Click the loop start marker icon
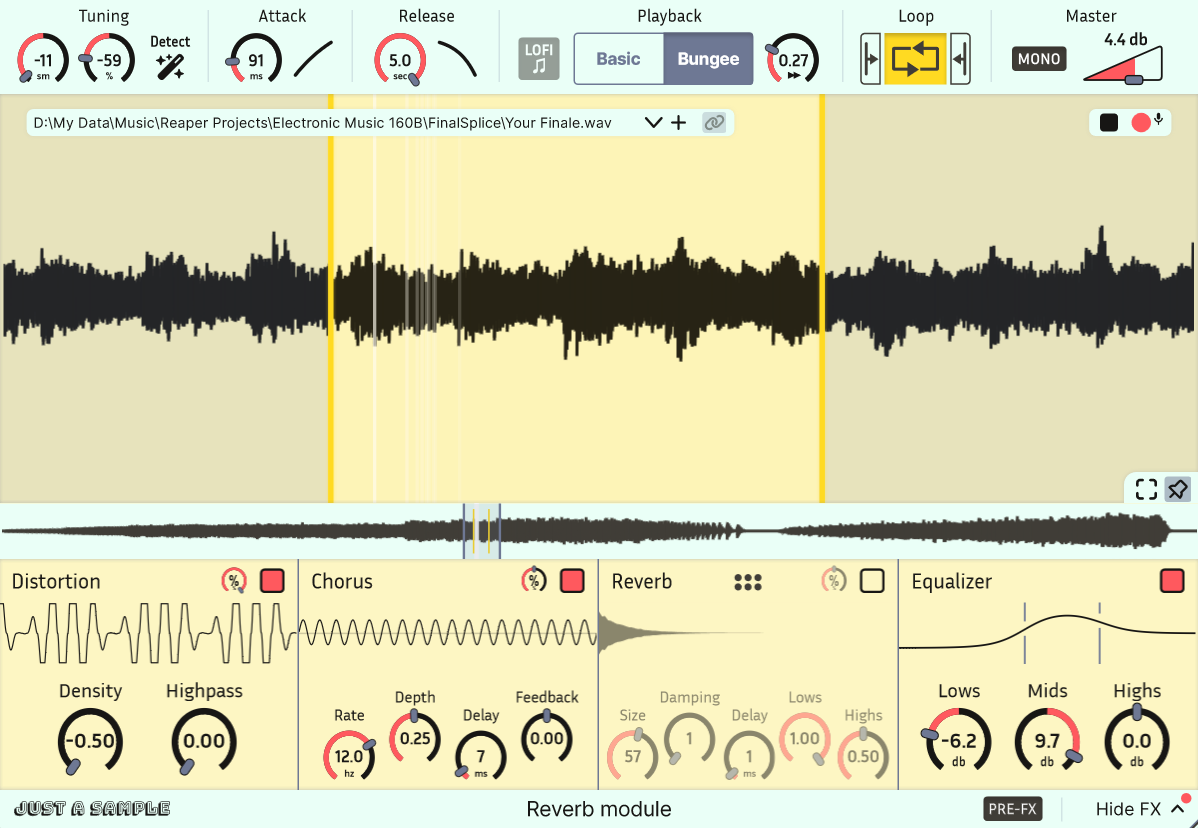The width and height of the screenshot is (1198, 828). [x=870, y=59]
